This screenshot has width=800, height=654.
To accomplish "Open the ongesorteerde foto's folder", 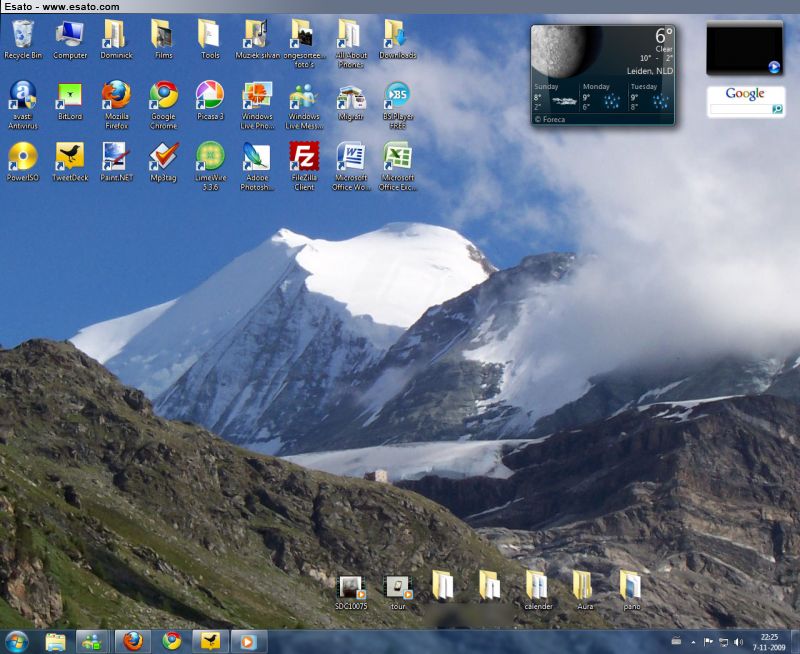I will pyautogui.click(x=304, y=44).
